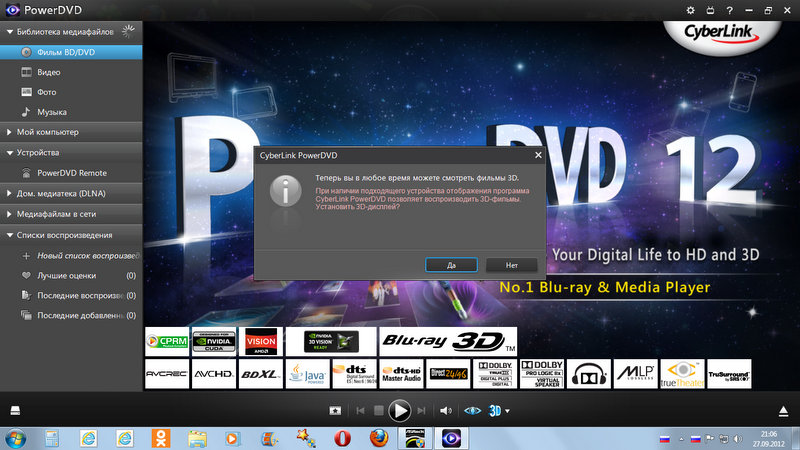Click the bookmark star playback icon

click(335, 411)
